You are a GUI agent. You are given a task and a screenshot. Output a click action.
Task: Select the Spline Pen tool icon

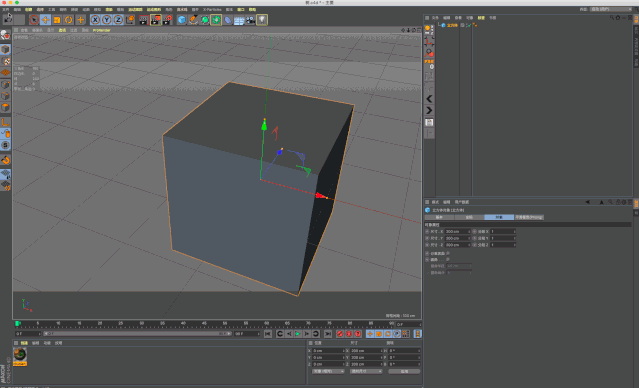click(193, 20)
